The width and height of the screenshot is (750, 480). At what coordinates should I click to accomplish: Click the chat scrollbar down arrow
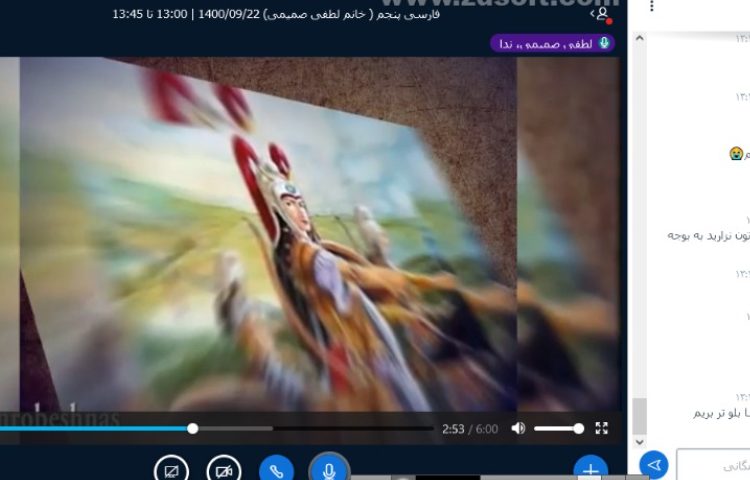click(640, 442)
